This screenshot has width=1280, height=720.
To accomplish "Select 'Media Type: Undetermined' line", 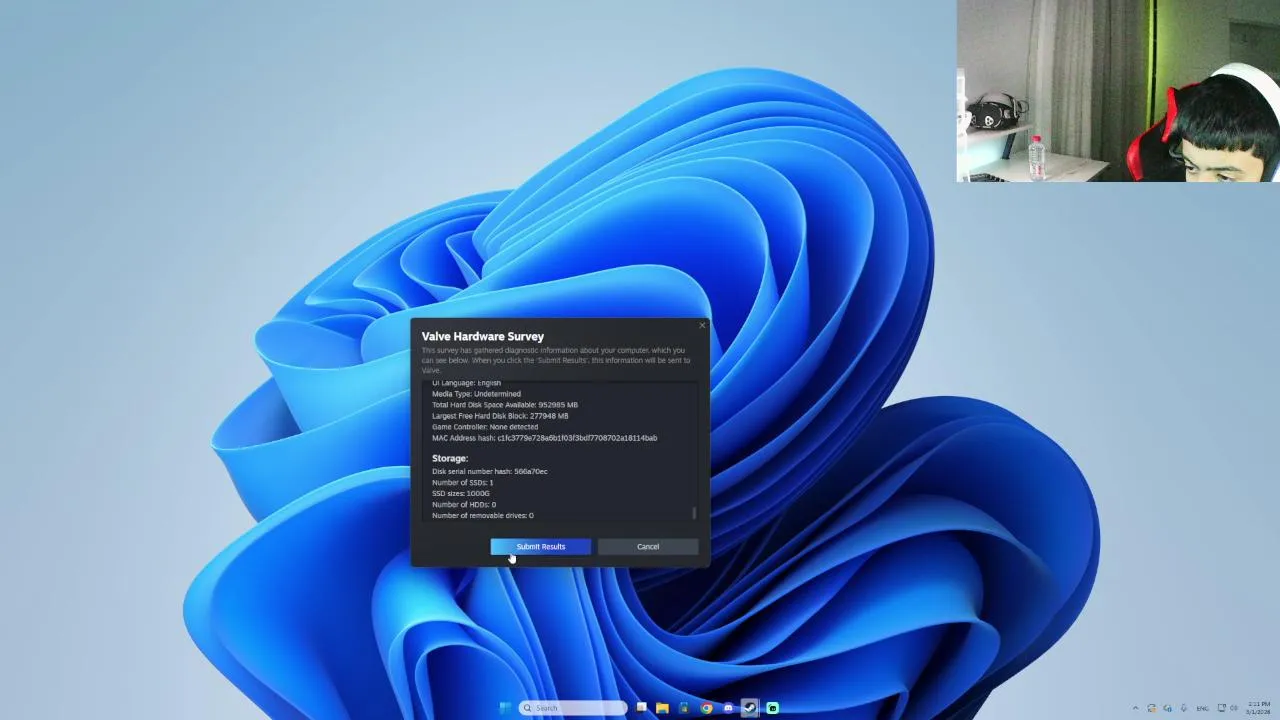I will [x=476, y=394].
